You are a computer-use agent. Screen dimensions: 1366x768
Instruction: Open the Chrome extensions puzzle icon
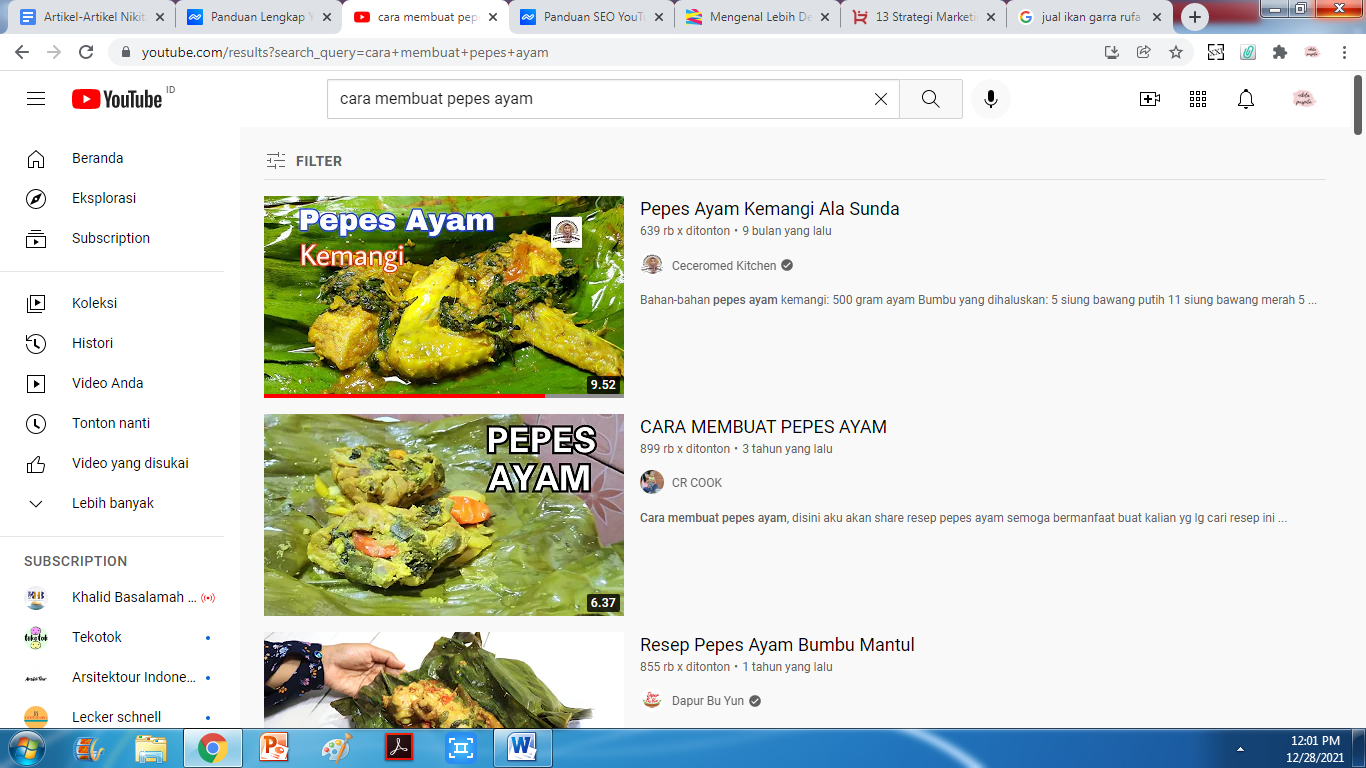(1279, 52)
